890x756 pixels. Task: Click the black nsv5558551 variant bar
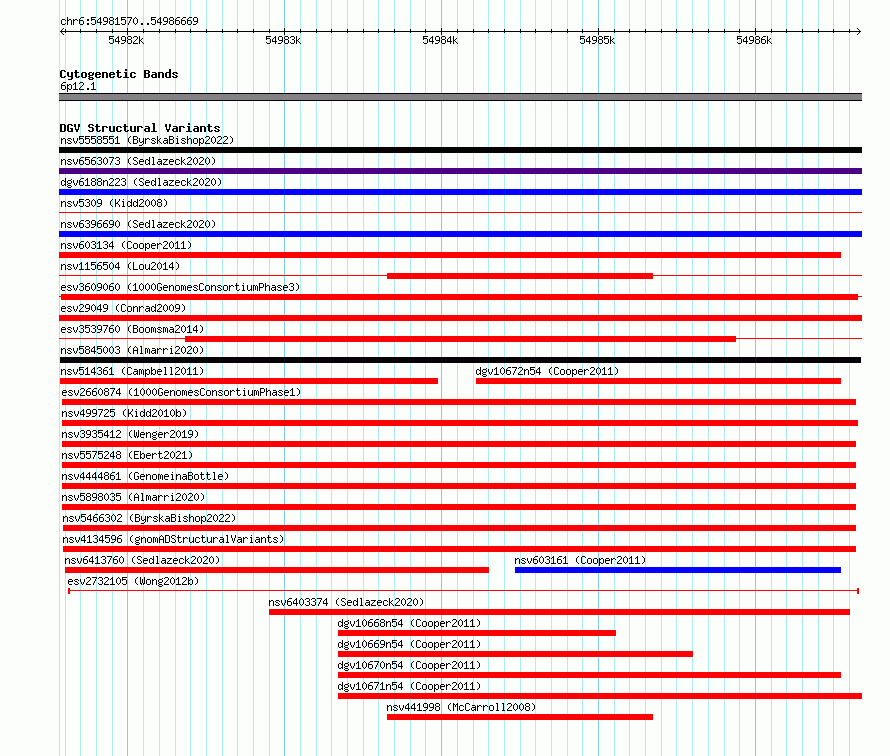[460, 150]
